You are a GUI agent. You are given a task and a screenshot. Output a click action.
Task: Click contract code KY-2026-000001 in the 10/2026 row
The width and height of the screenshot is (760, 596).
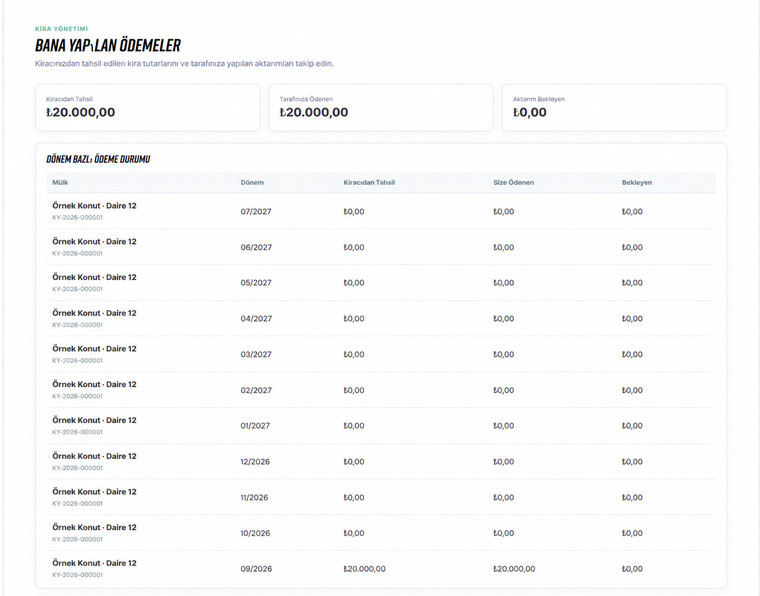pos(78,539)
